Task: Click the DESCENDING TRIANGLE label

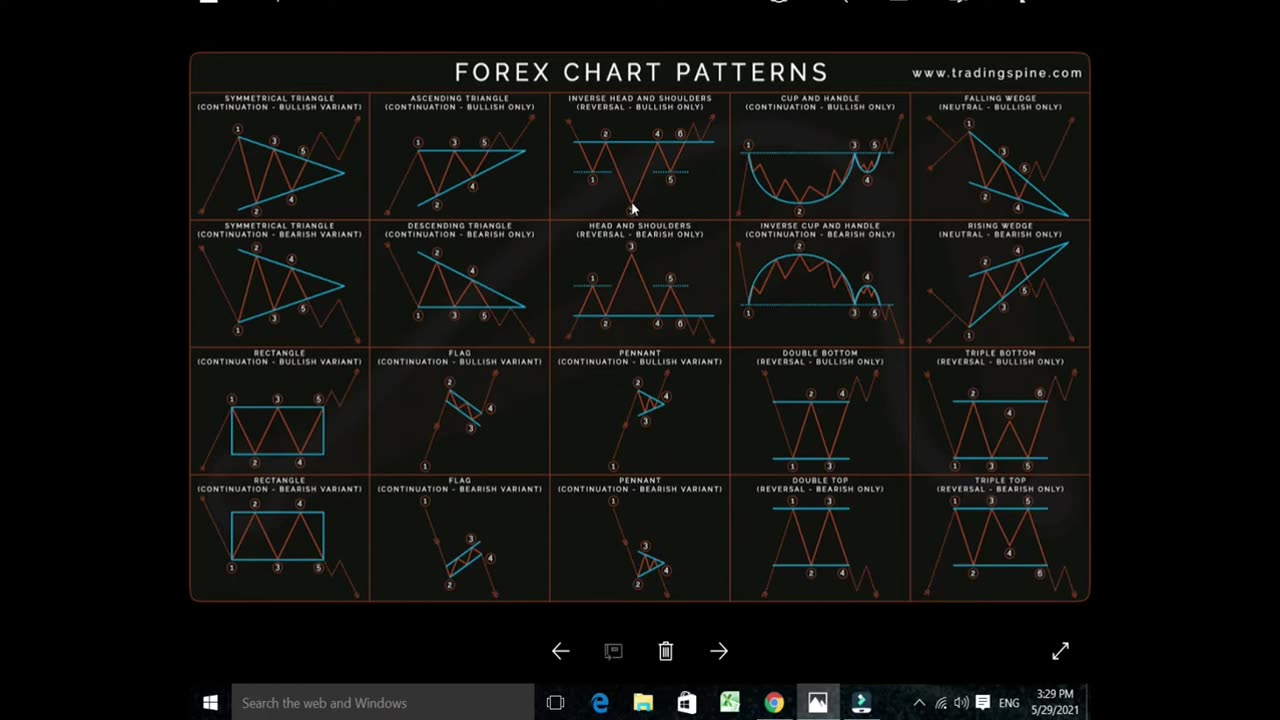Action: [x=459, y=226]
